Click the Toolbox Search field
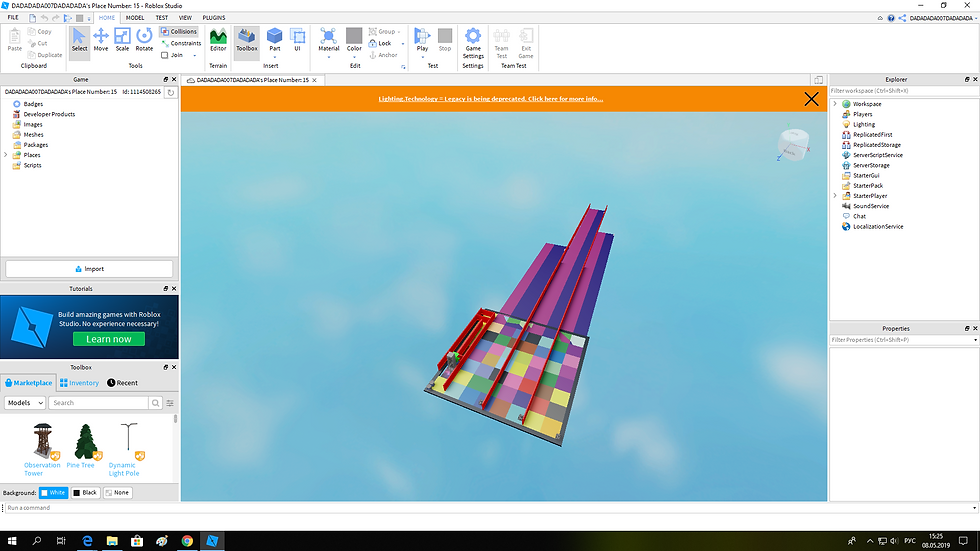Screen dimensions: 980x551 [99, 403]
